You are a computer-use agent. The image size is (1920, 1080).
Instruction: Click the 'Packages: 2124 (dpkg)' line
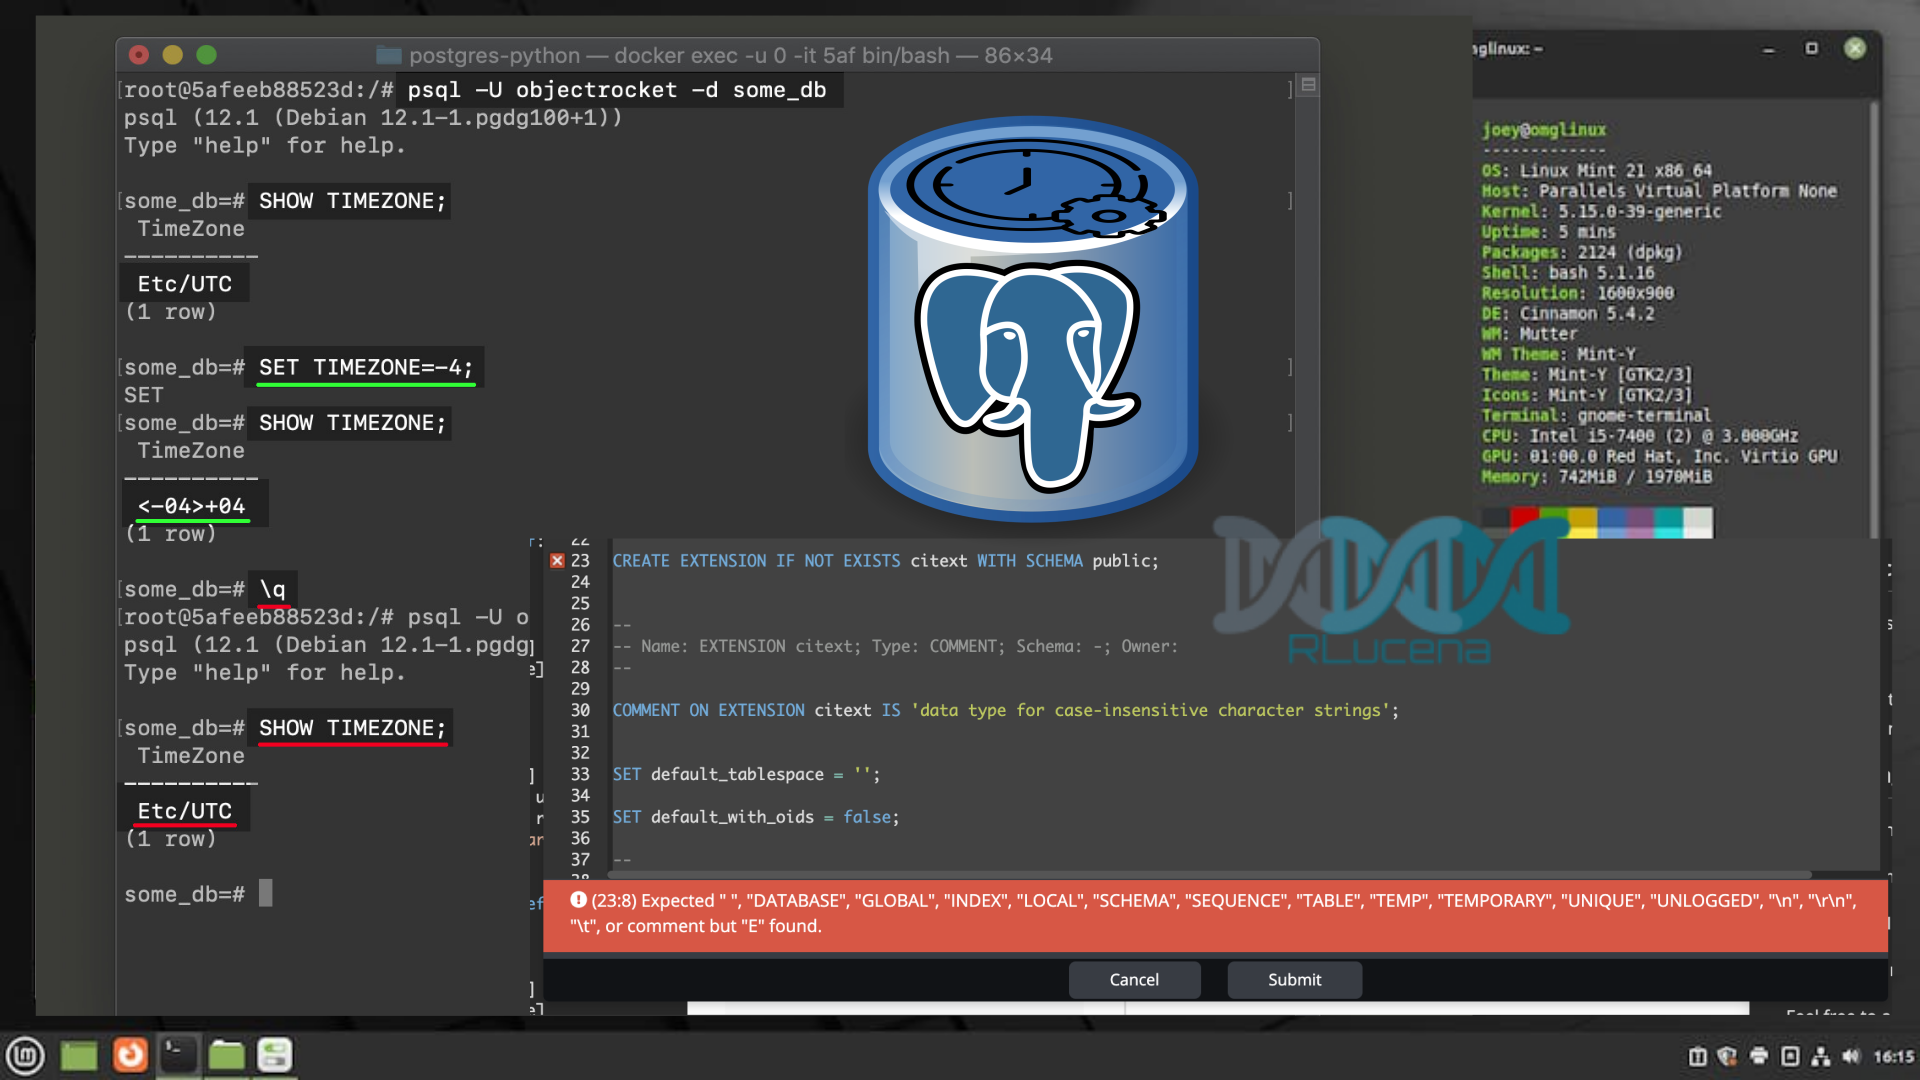click(1582, 253)
